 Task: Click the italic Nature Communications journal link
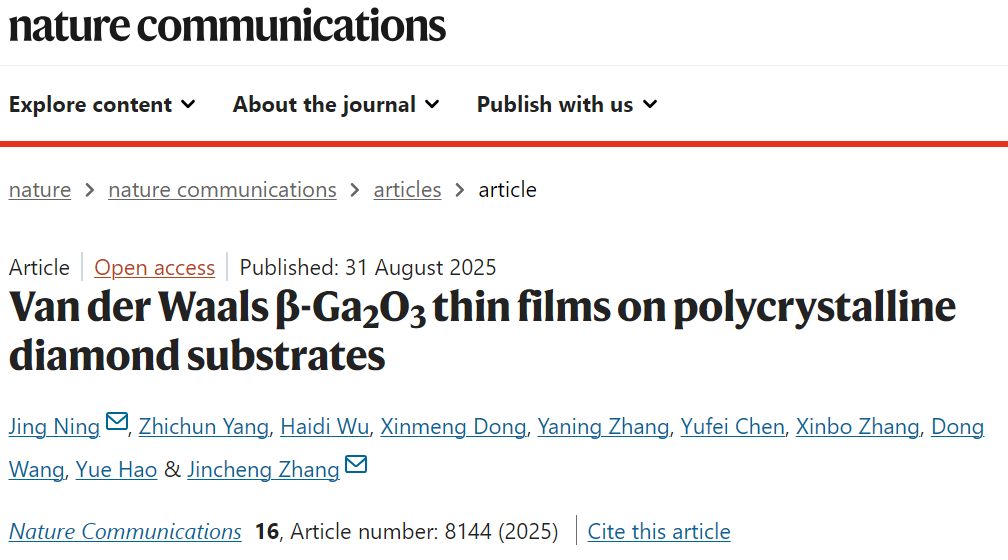click(x=125, y=532)
